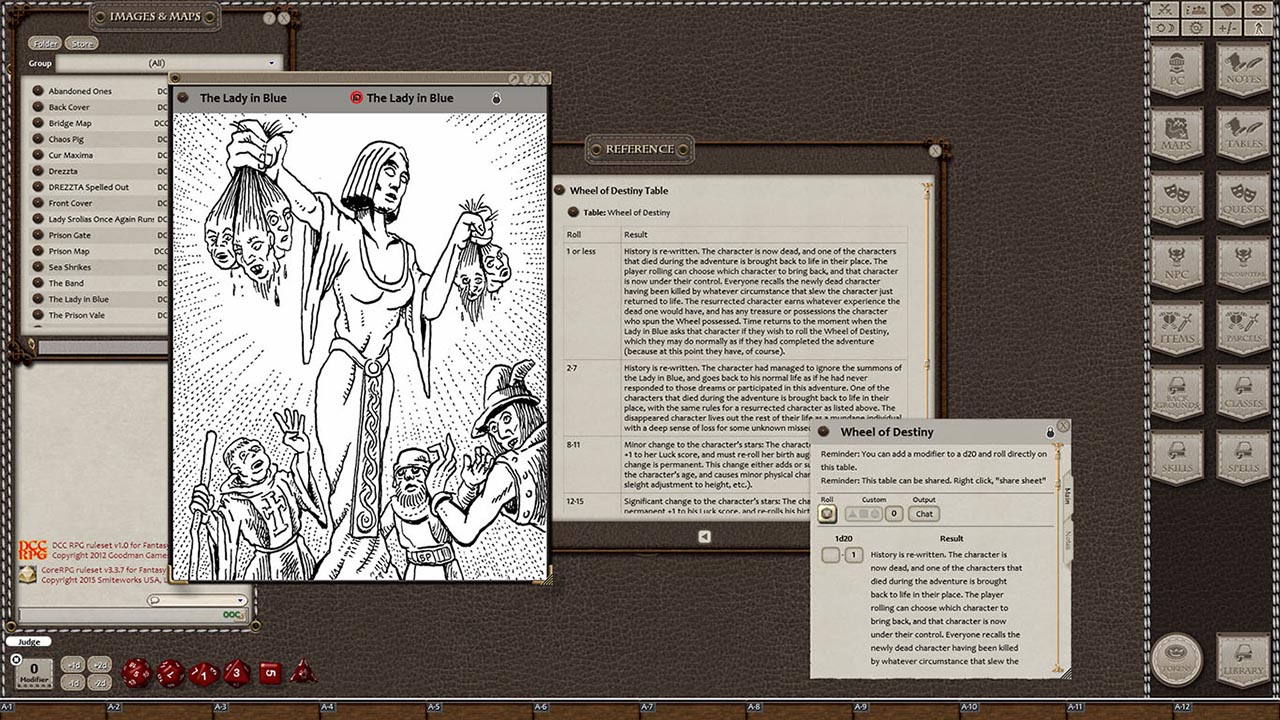Expand the Group dropdown showing (All)
Image resolution: width=1280 pixels, height=720 pixels.
(x=270, y=63)
